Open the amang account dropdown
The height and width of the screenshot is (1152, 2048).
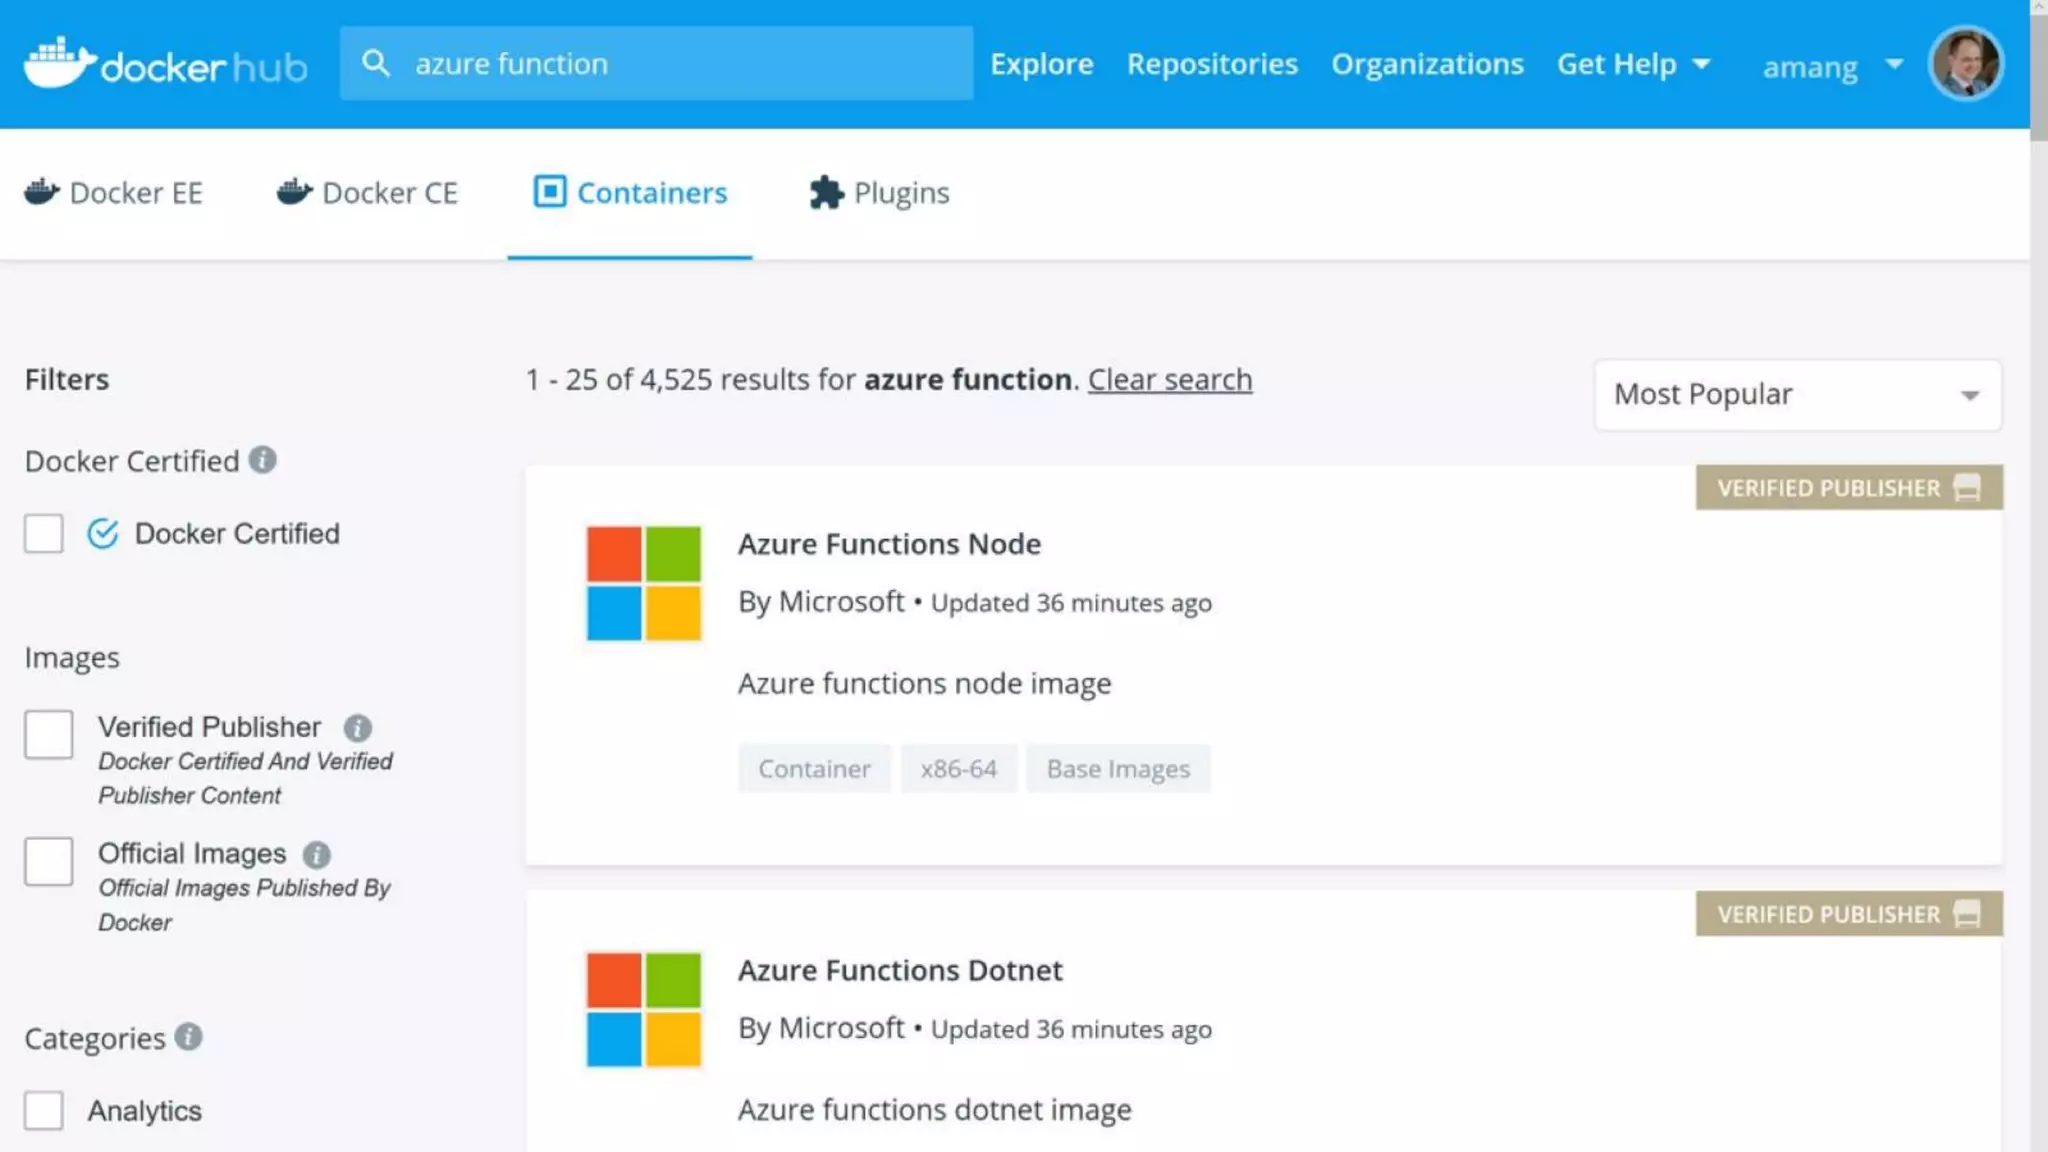pyautogui.click(x=1830, y=66)
